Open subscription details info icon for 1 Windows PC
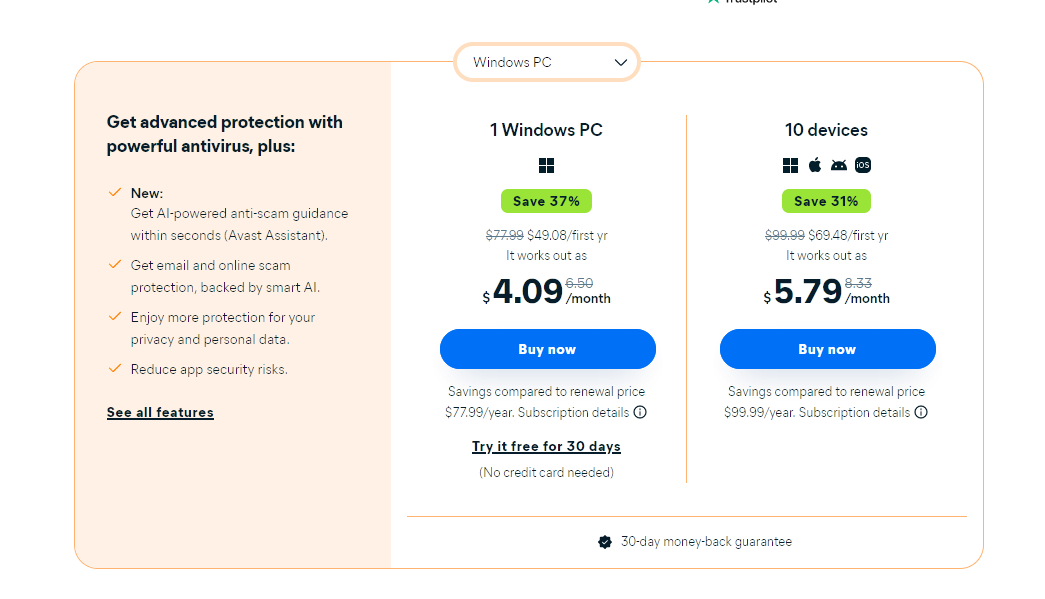 coord(640,412)
